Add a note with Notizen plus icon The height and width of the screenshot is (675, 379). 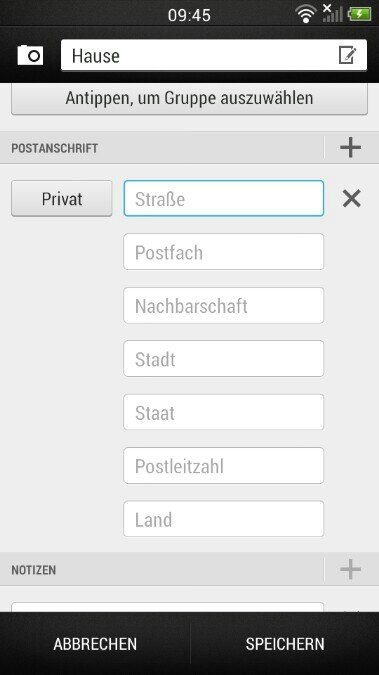coord(351,569)
